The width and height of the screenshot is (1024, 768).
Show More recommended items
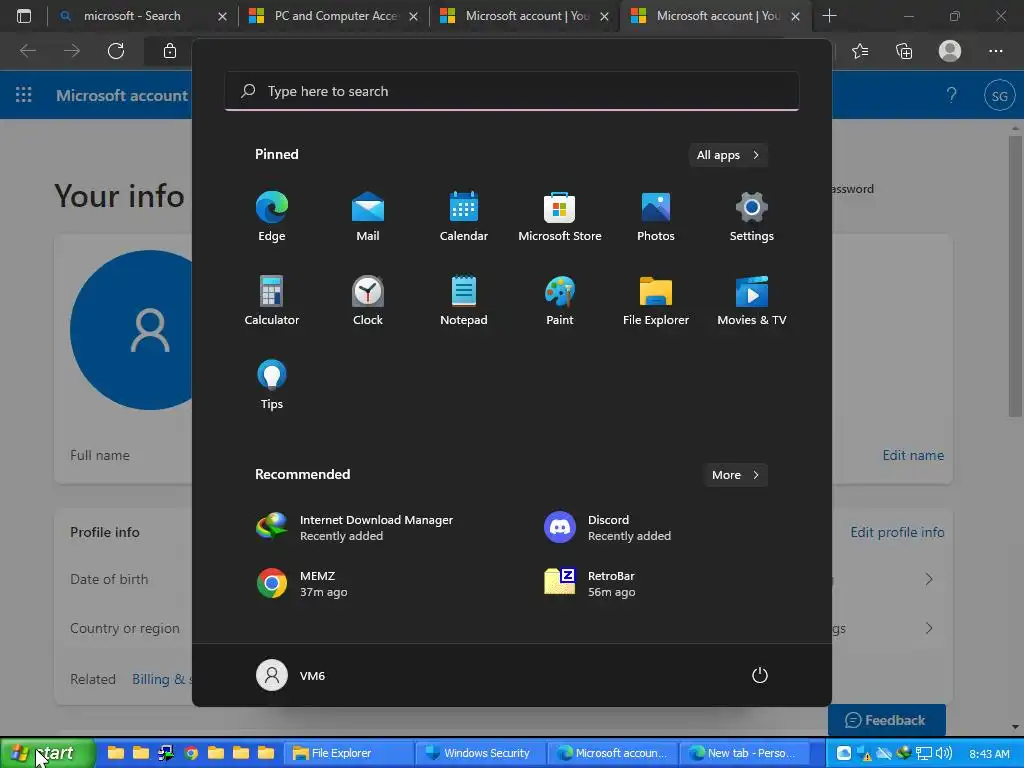click(x=735, y=475)
